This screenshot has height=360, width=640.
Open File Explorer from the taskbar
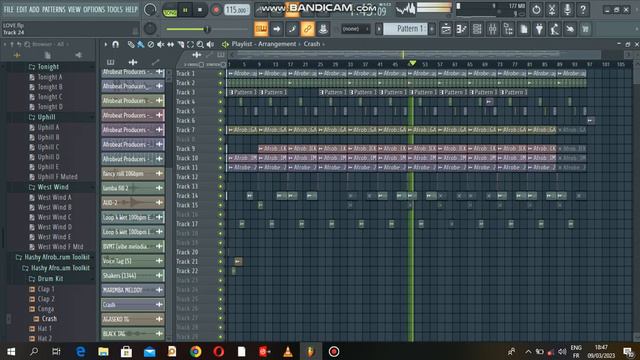(x=103, y=351)
